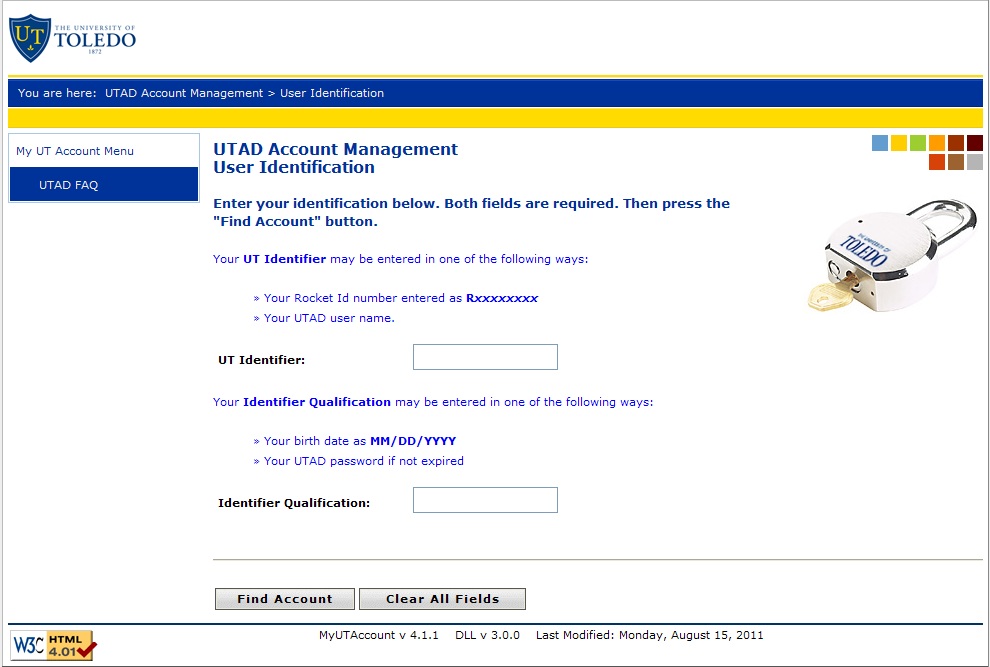Image resolution: width=990 pixels, height=667 pixels.
Task: Click the gray color square
Action: click(975, 162)
